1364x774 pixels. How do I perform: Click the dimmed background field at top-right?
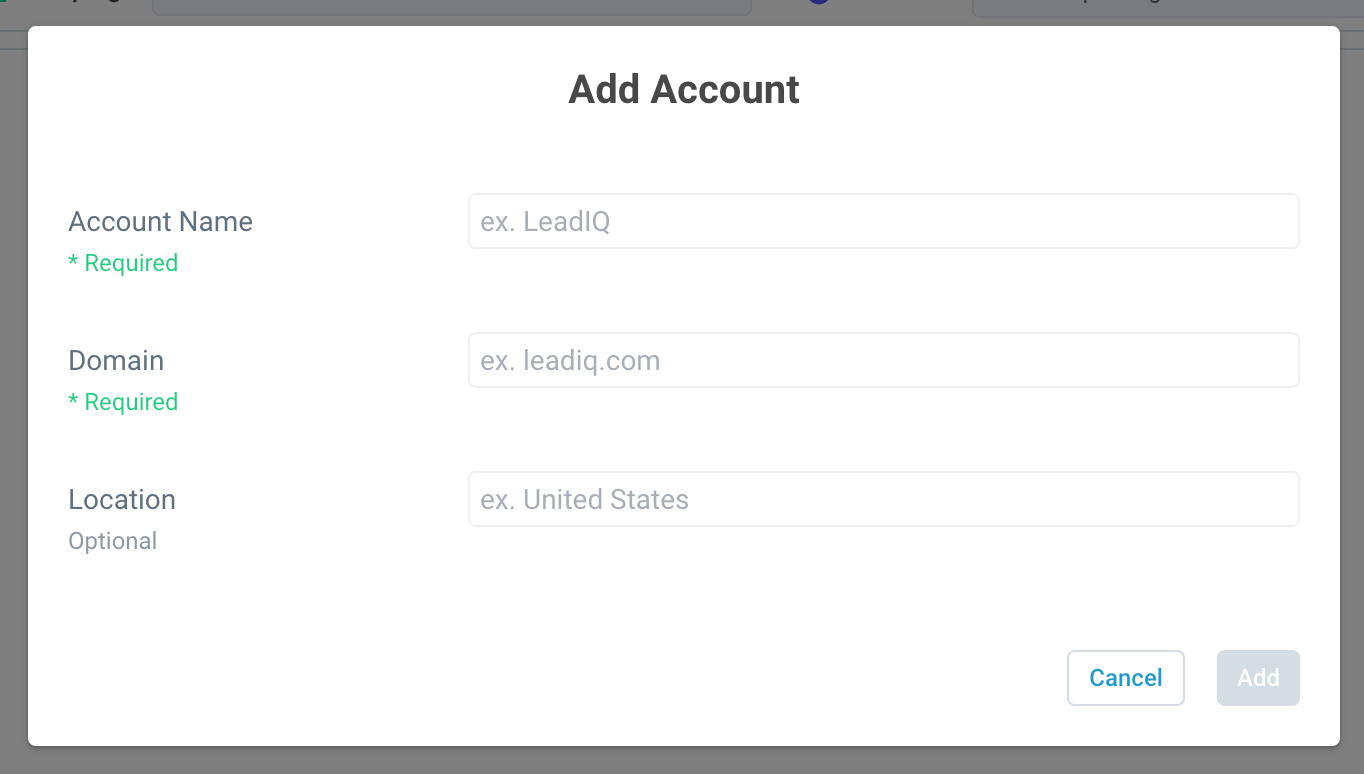click(1160, 6)
